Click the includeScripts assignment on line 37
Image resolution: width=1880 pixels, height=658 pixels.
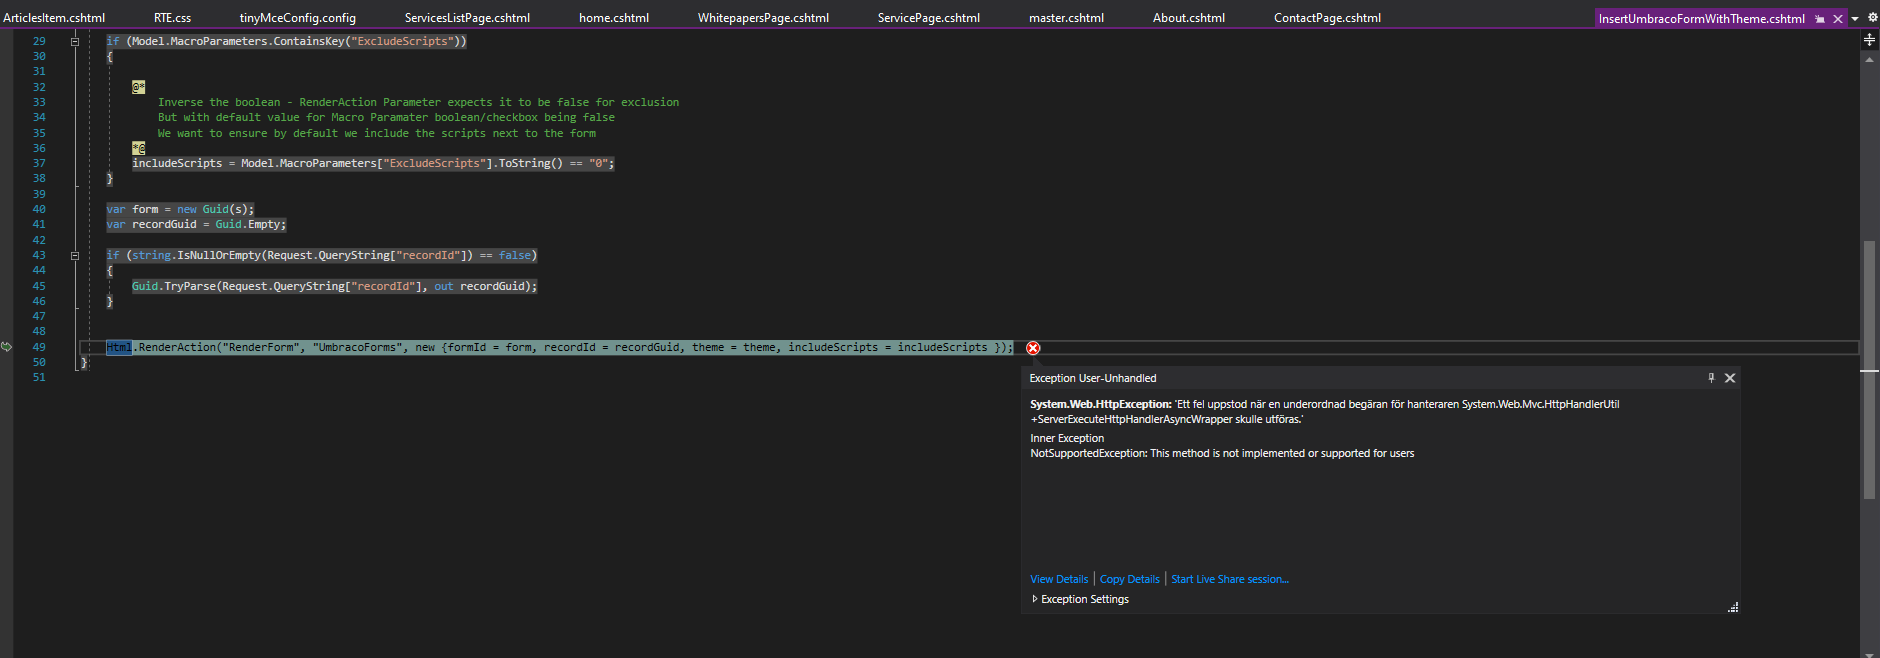click(x=373, y=163)
